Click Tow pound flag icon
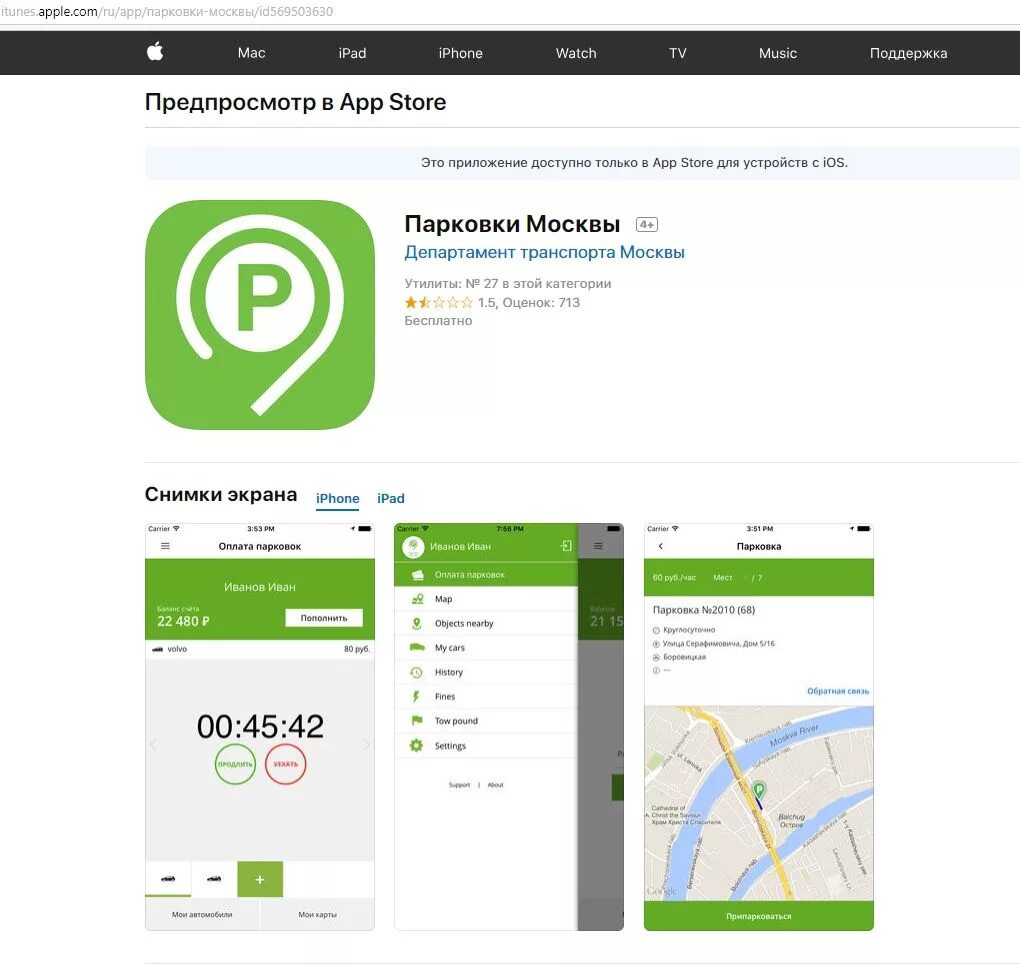The height and width of the screenshot is (966, 1020). click(x=417, y=721)
